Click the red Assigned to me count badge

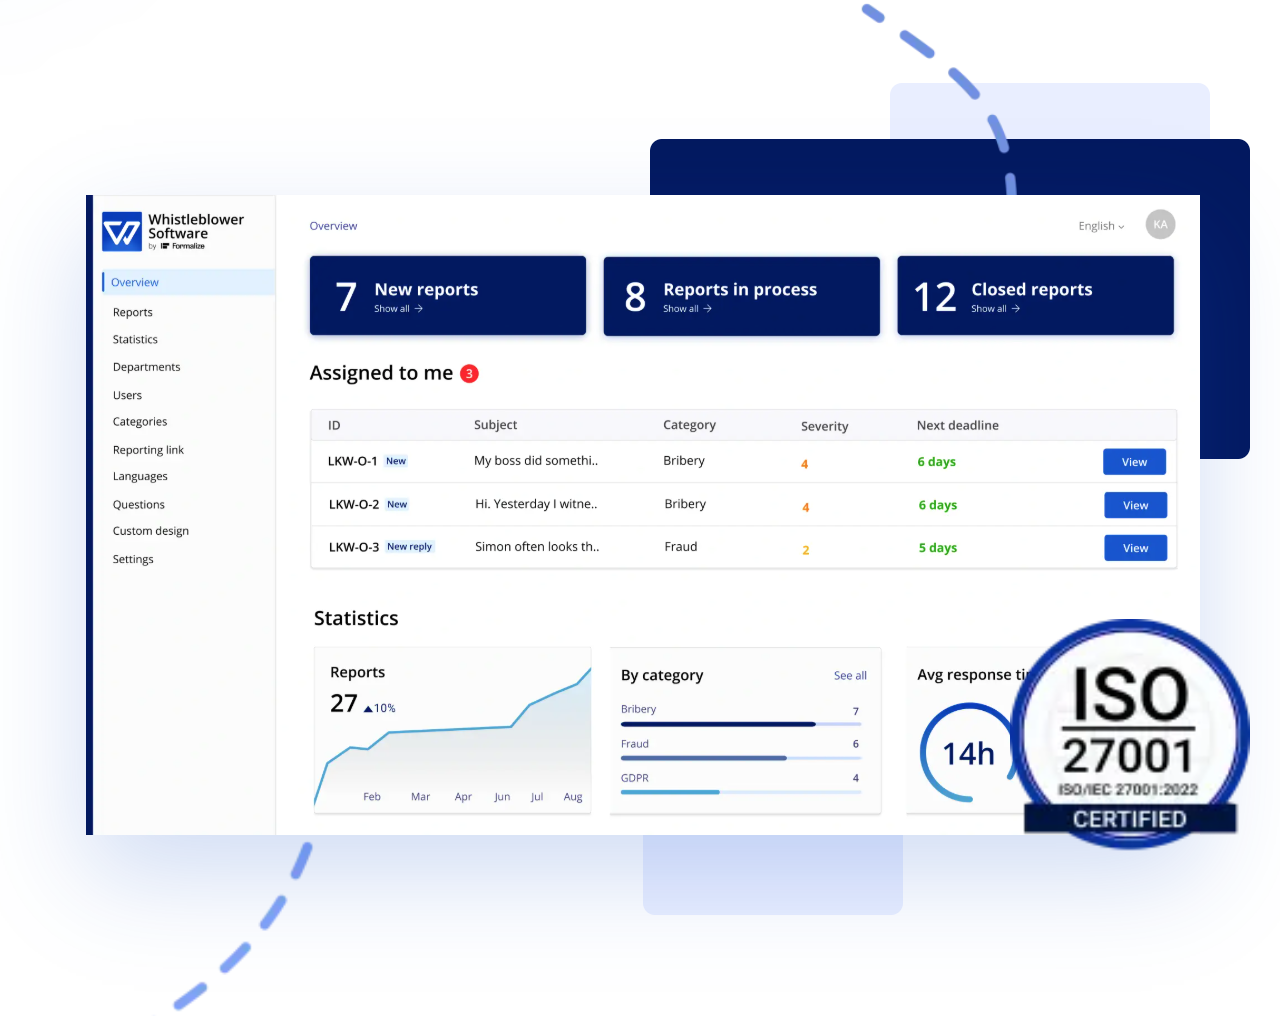pos(469,374)
